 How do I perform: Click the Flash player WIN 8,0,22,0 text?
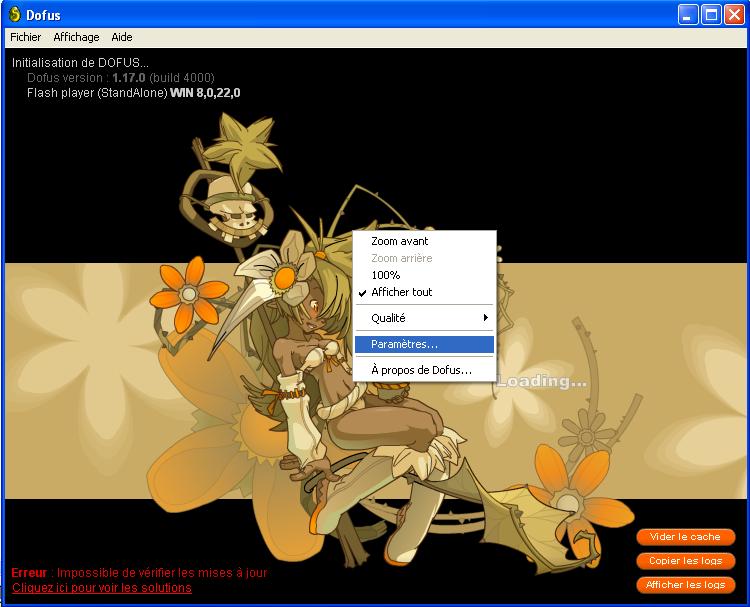point(133,93)
